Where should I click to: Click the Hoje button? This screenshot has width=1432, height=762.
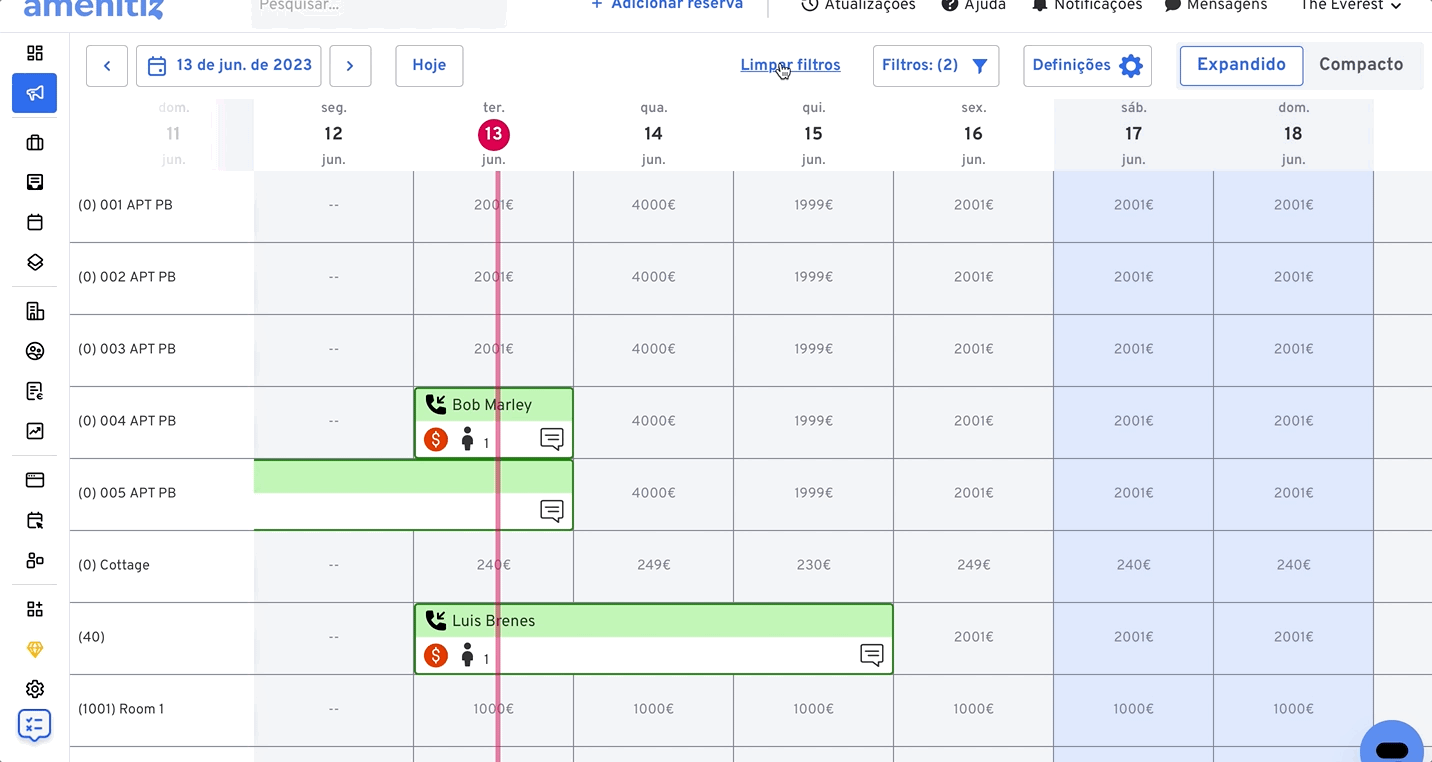click(429, 66)
